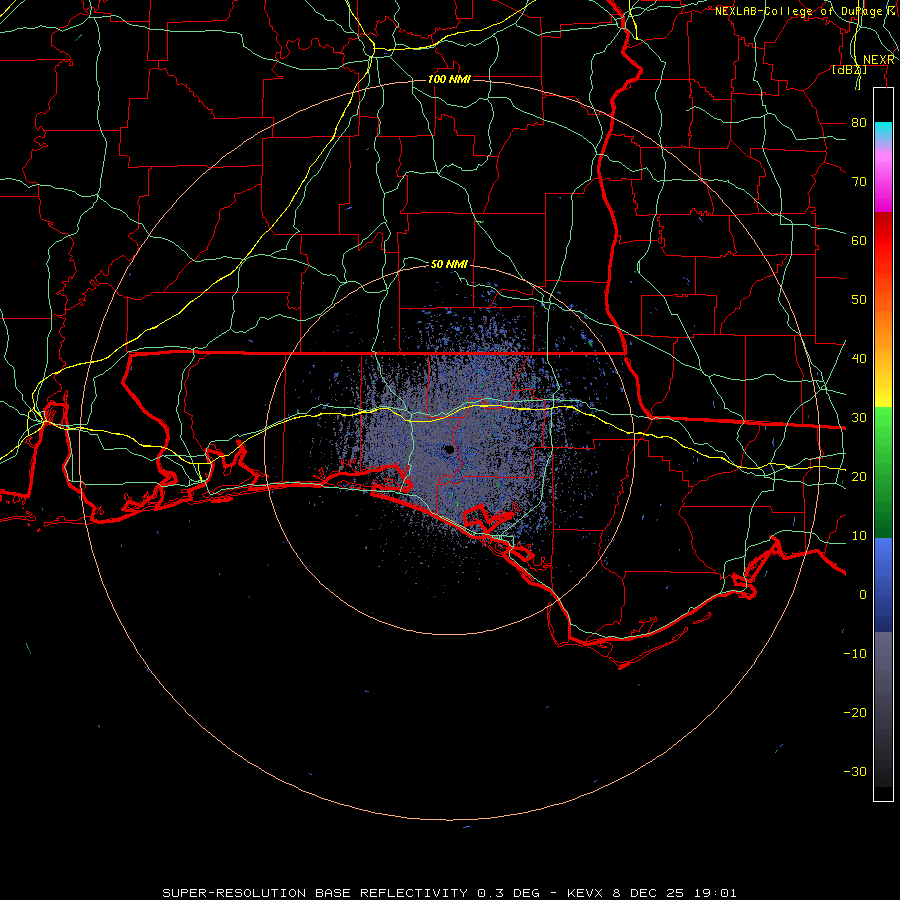Select the 70 value on the dBZ scale
This screenshot has width=900, height=900.
[x=859, y=181]
